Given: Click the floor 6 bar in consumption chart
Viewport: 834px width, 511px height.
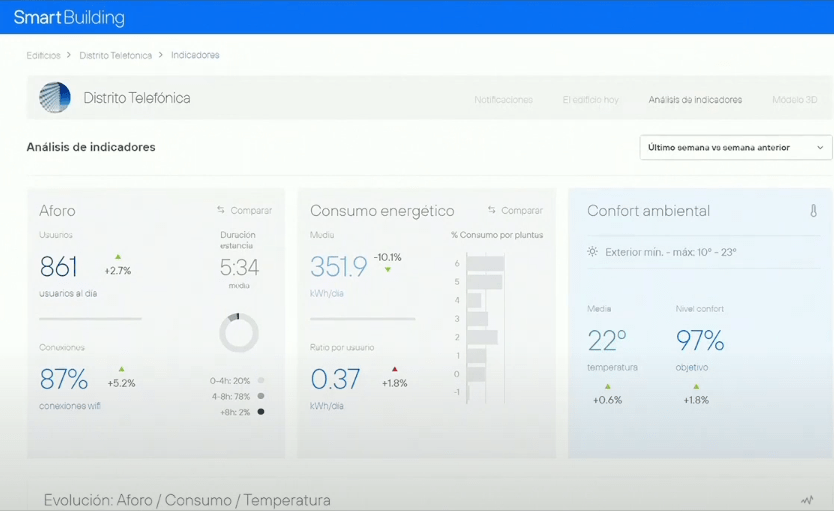Looking at the screenshot, I should pyautogui.click(x=485, y=264).
